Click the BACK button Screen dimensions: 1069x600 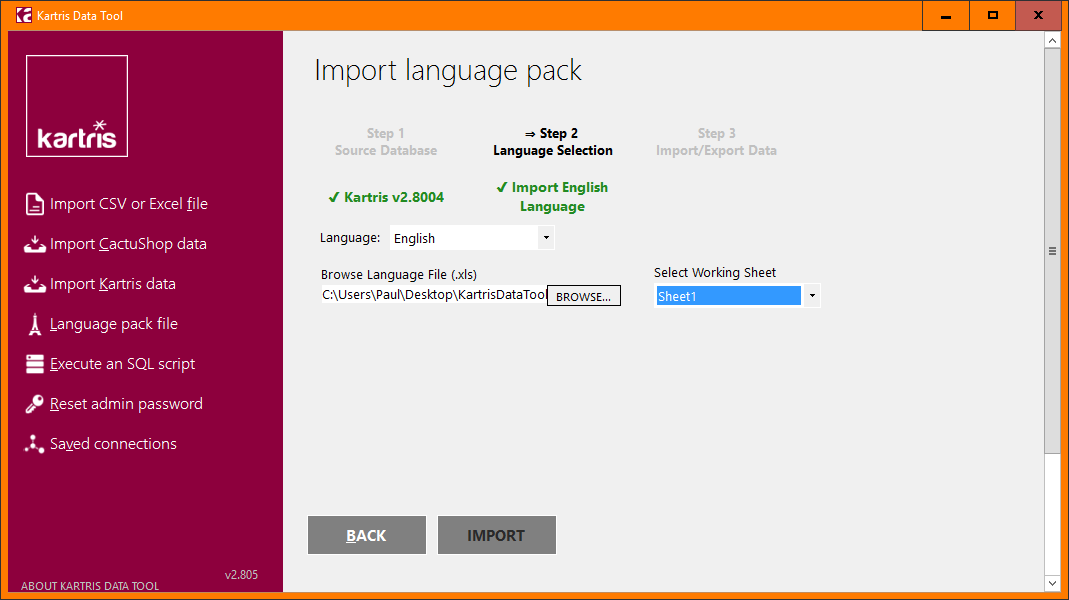click(367, 535)
